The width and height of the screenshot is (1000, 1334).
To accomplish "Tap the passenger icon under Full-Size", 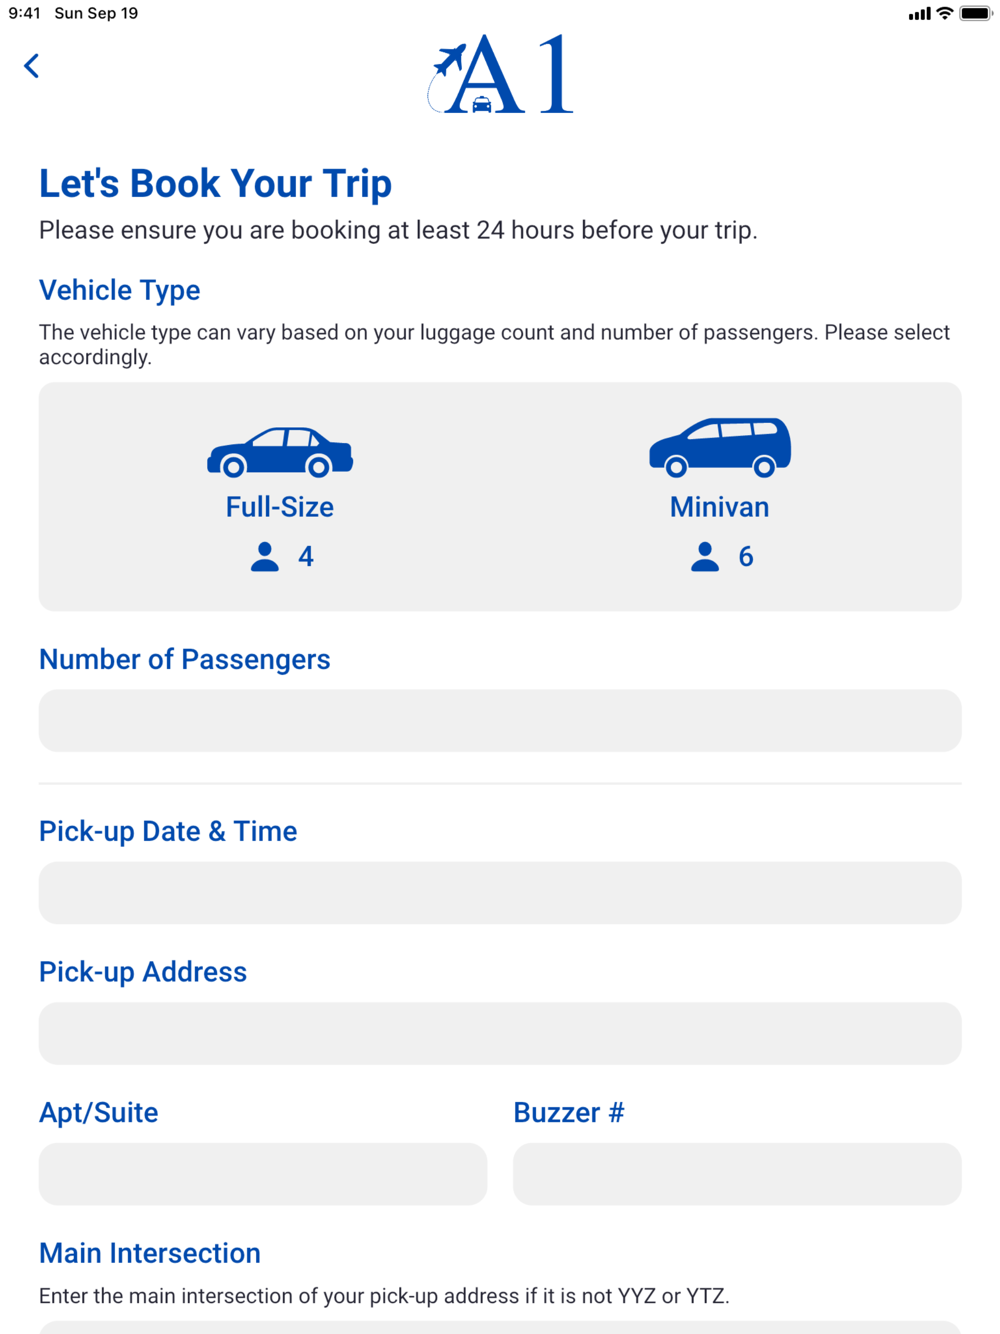I will click(265, 557).
